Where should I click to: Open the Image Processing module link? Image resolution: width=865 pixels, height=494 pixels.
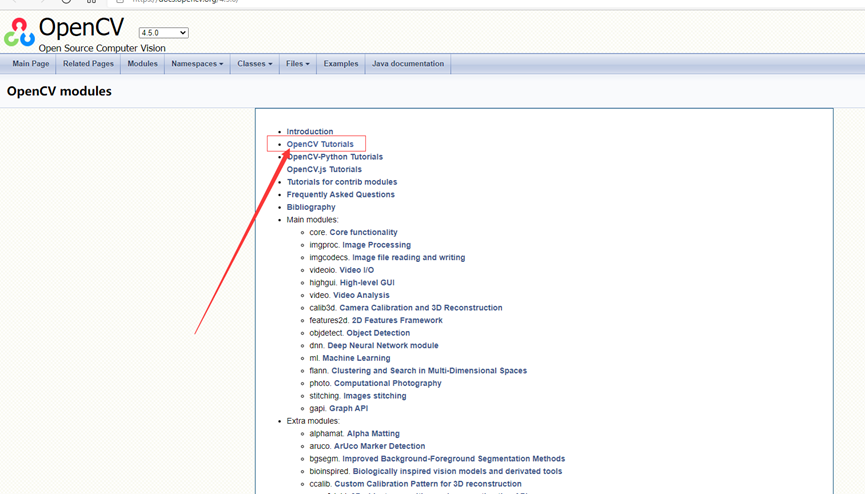[376, 245]
